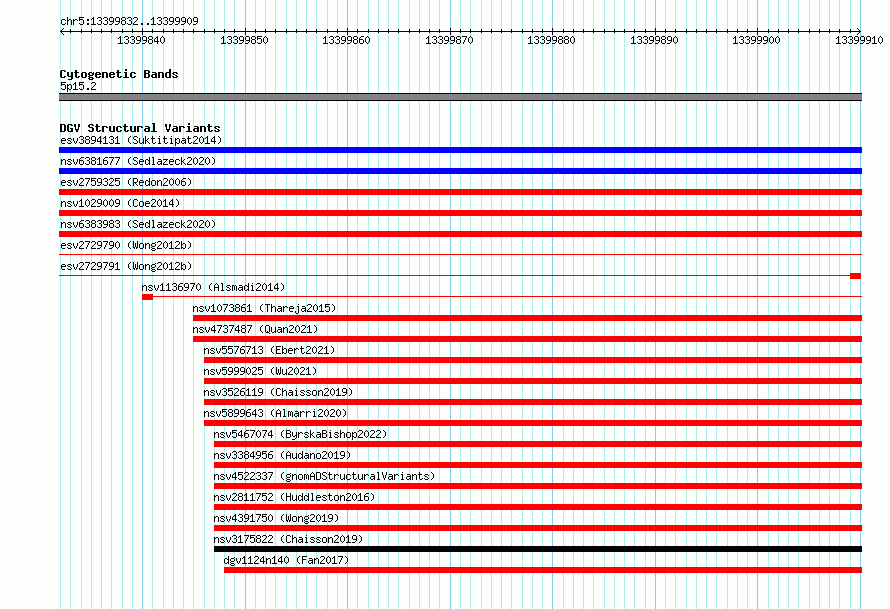Click the red bar under nsv3384956
Image resolution: width=890 pixels, height=609 pixels.
538,465
